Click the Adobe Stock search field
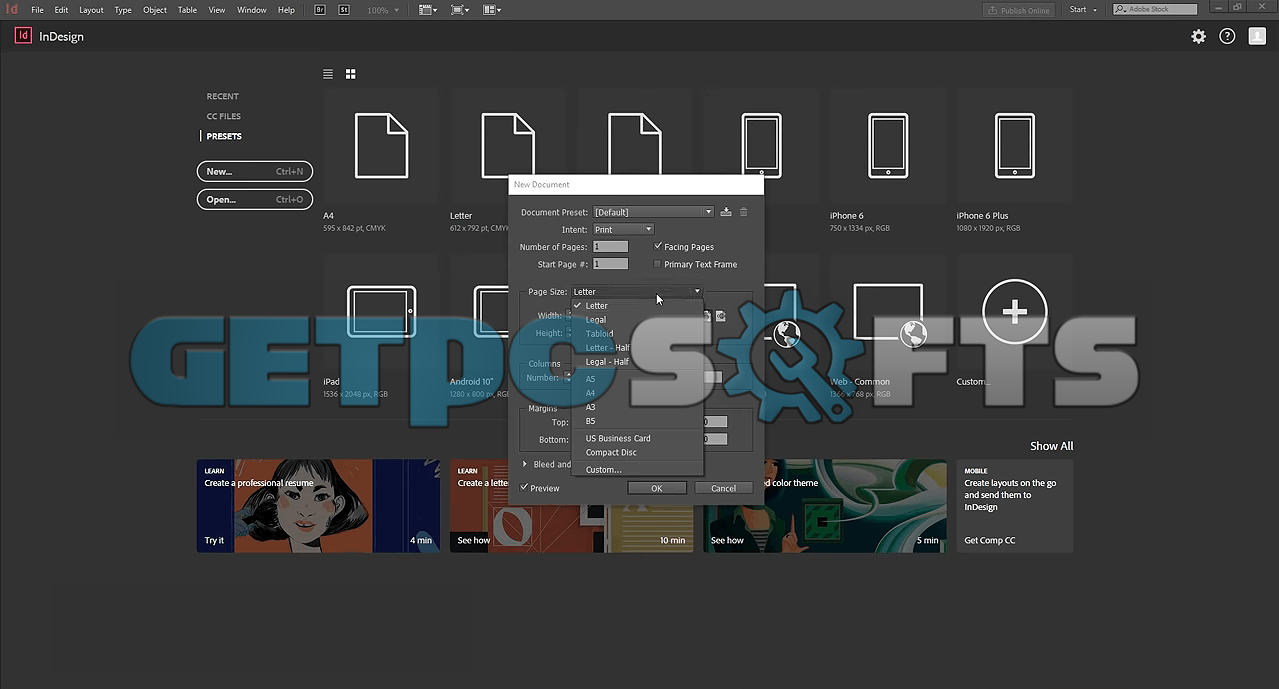Image resolution: width=1279 pixels, height=689 pixels. 1153,10
